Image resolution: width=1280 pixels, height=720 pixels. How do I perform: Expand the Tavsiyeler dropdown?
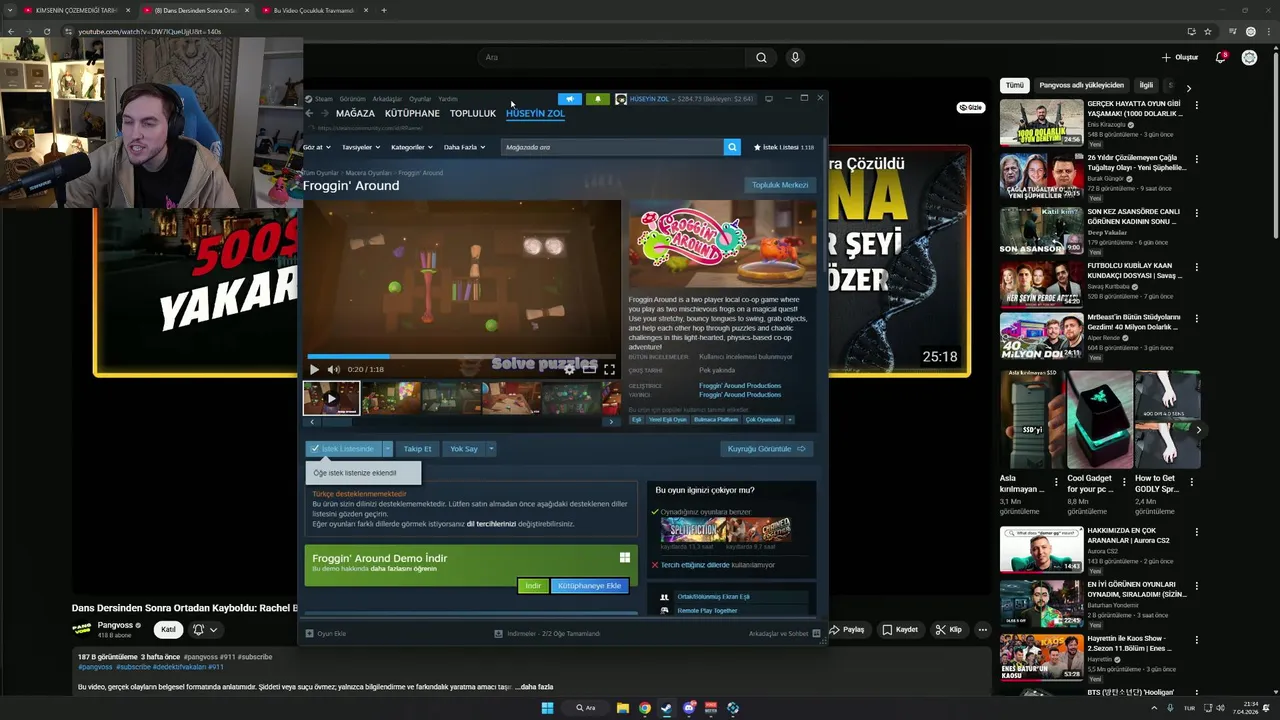coord(361,147)
